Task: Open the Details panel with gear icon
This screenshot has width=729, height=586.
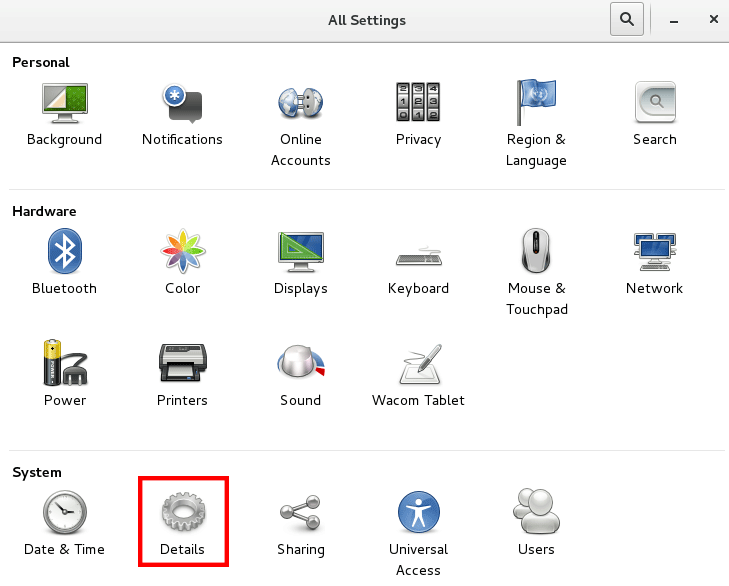Action: (x=183, y=523)
